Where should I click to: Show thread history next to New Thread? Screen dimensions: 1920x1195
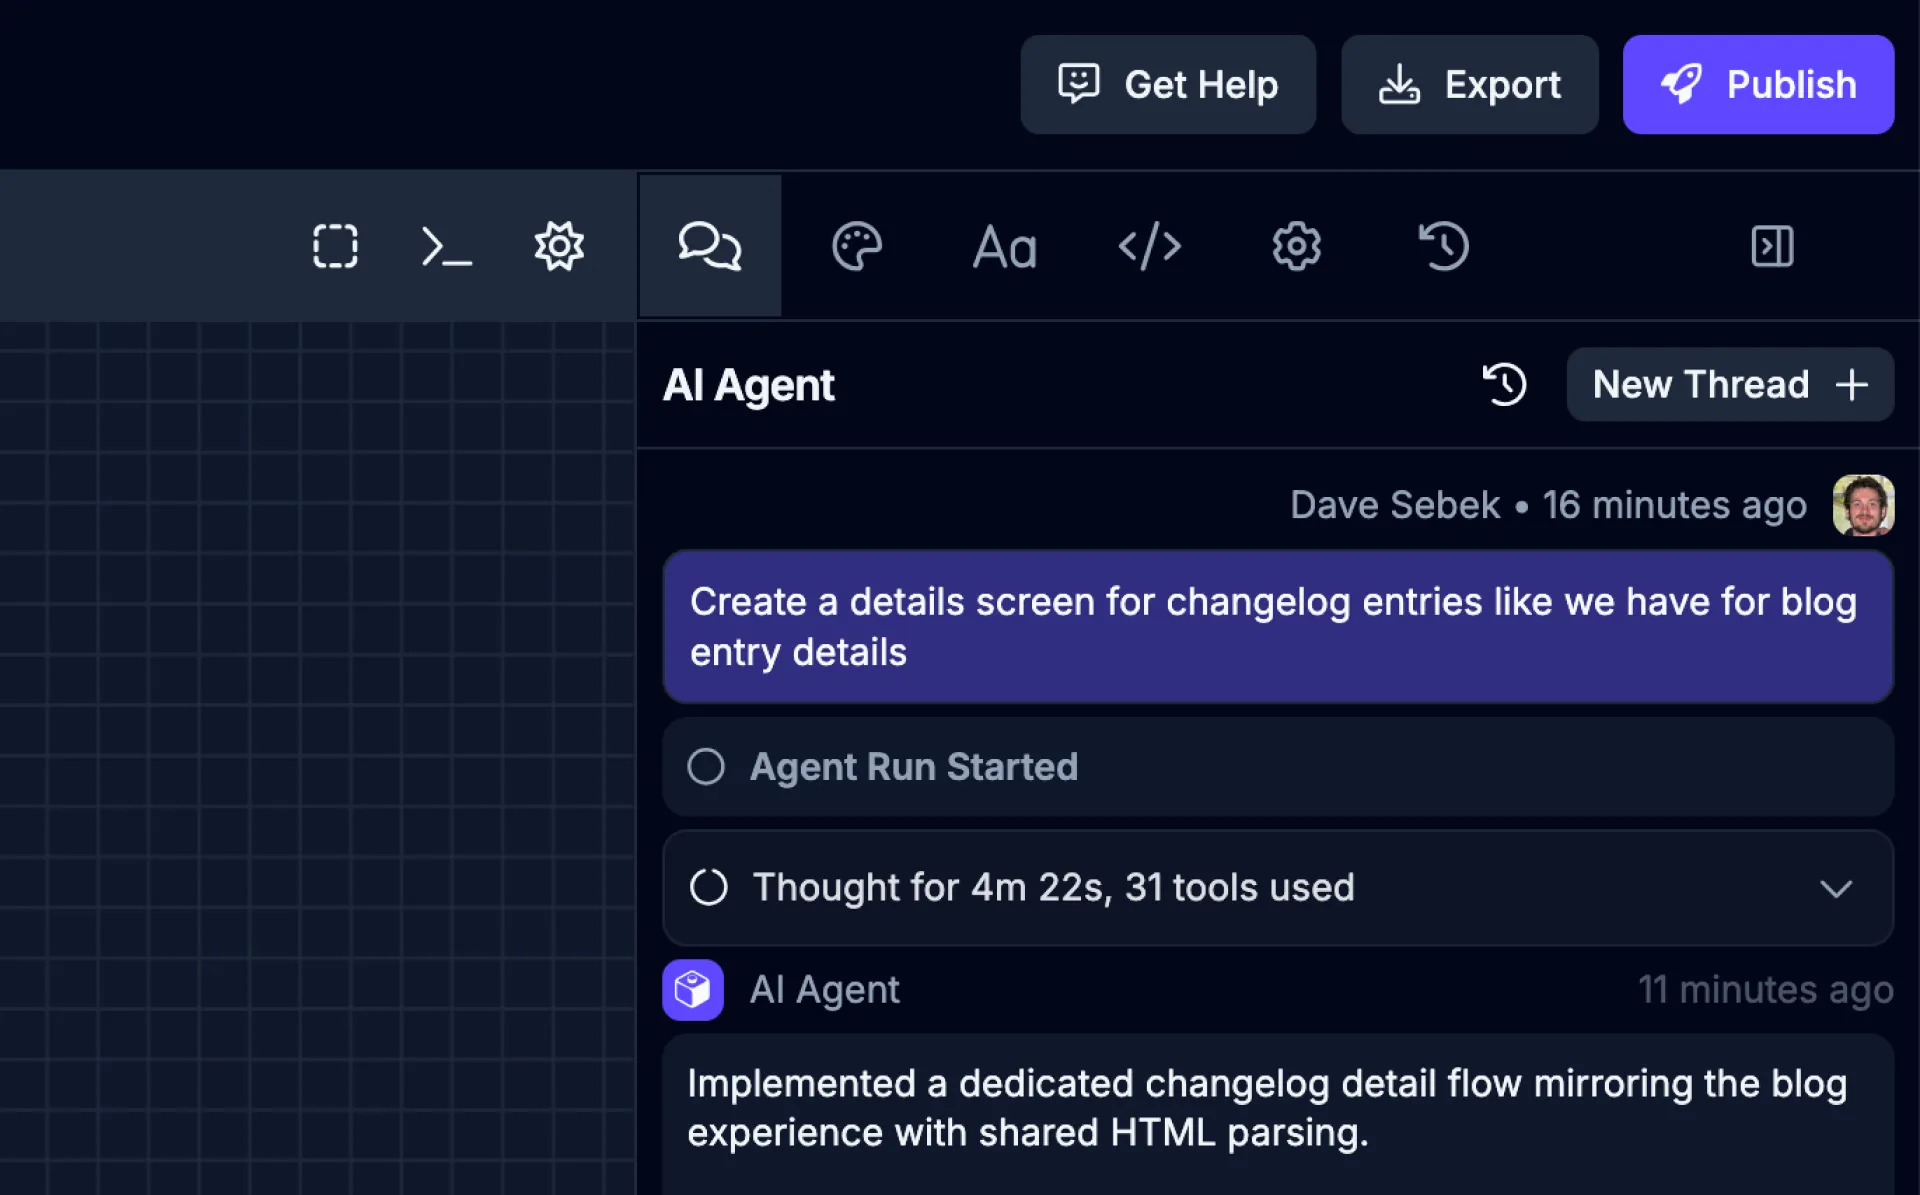point(1504,385)
